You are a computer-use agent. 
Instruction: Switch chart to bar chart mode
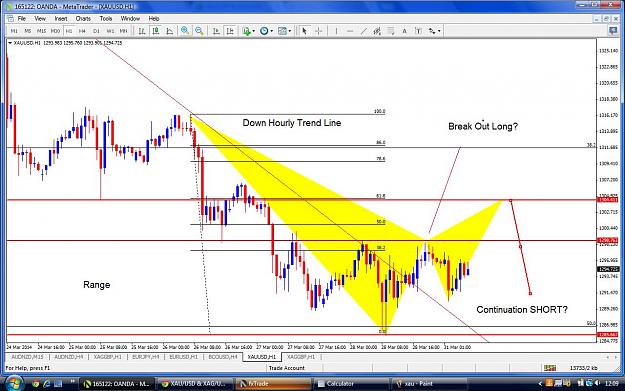click(142, 31)
